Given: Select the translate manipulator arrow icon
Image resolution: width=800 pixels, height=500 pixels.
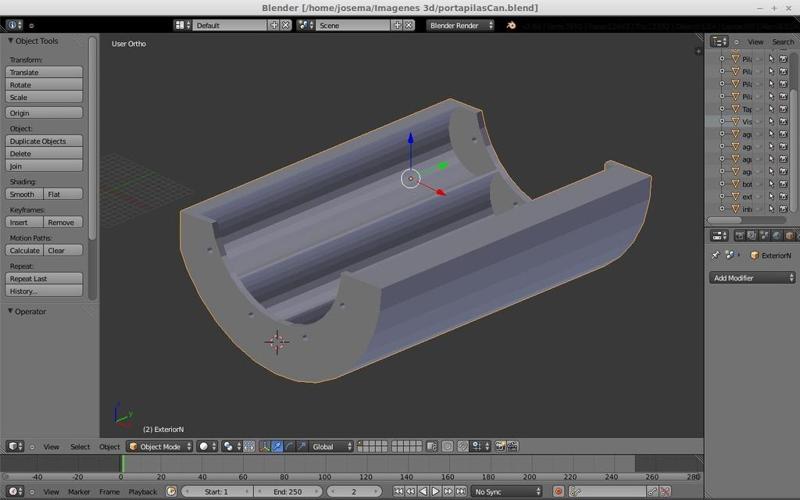Looking at the screenshot, I should [x=278, y=446].
